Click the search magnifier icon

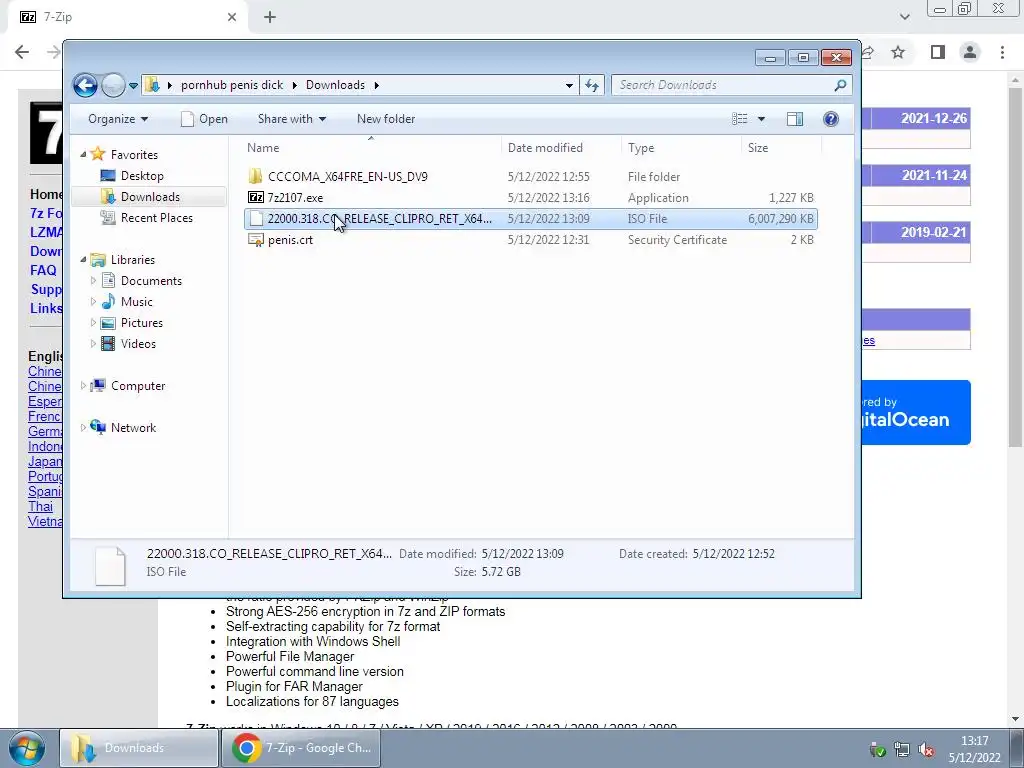click(x=840, y=85)
